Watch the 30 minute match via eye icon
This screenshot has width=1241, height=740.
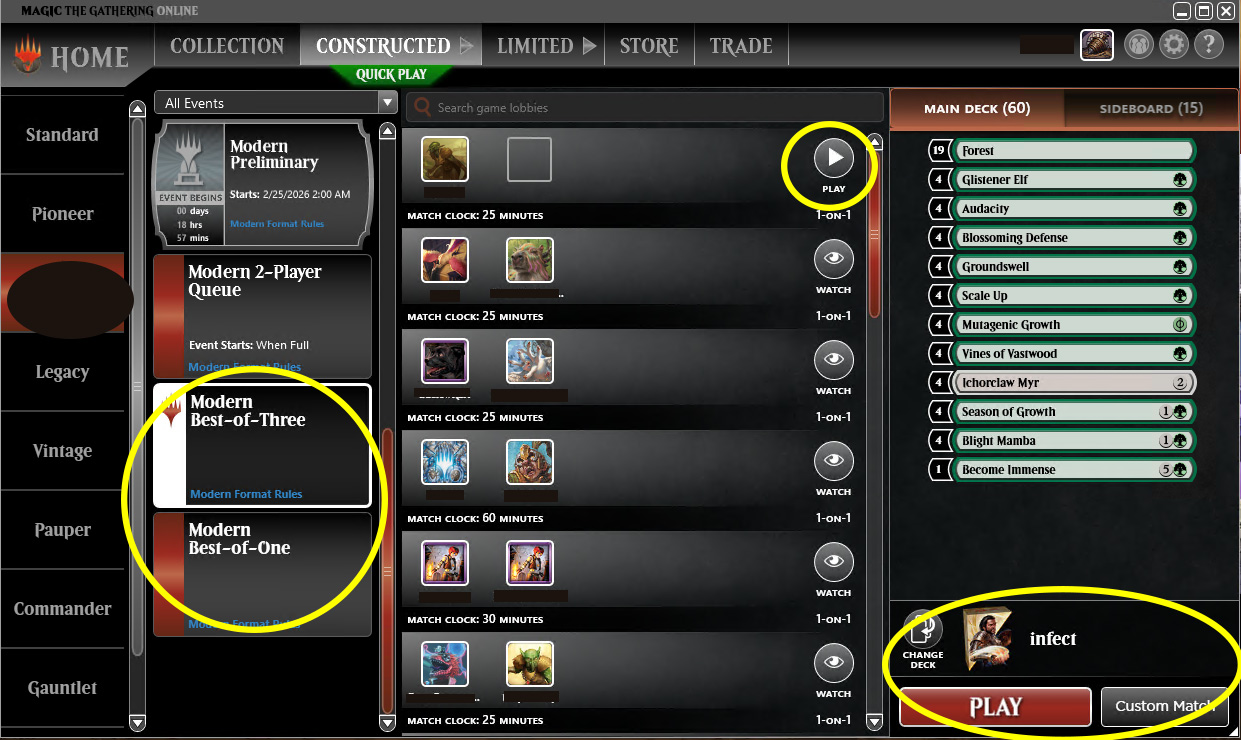834,562
